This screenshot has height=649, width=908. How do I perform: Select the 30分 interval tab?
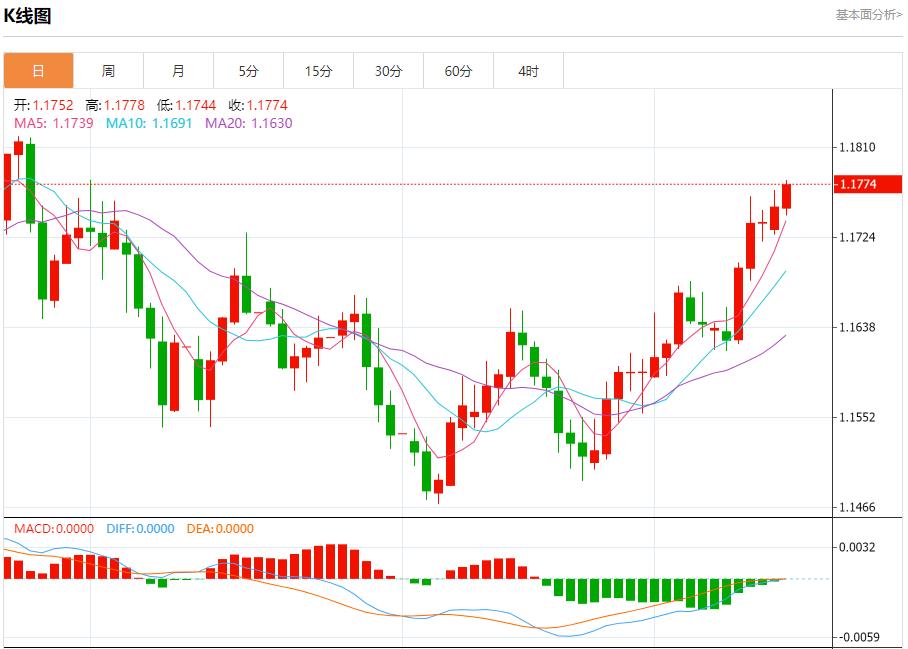pyautogui.click(x=388, y=71)
